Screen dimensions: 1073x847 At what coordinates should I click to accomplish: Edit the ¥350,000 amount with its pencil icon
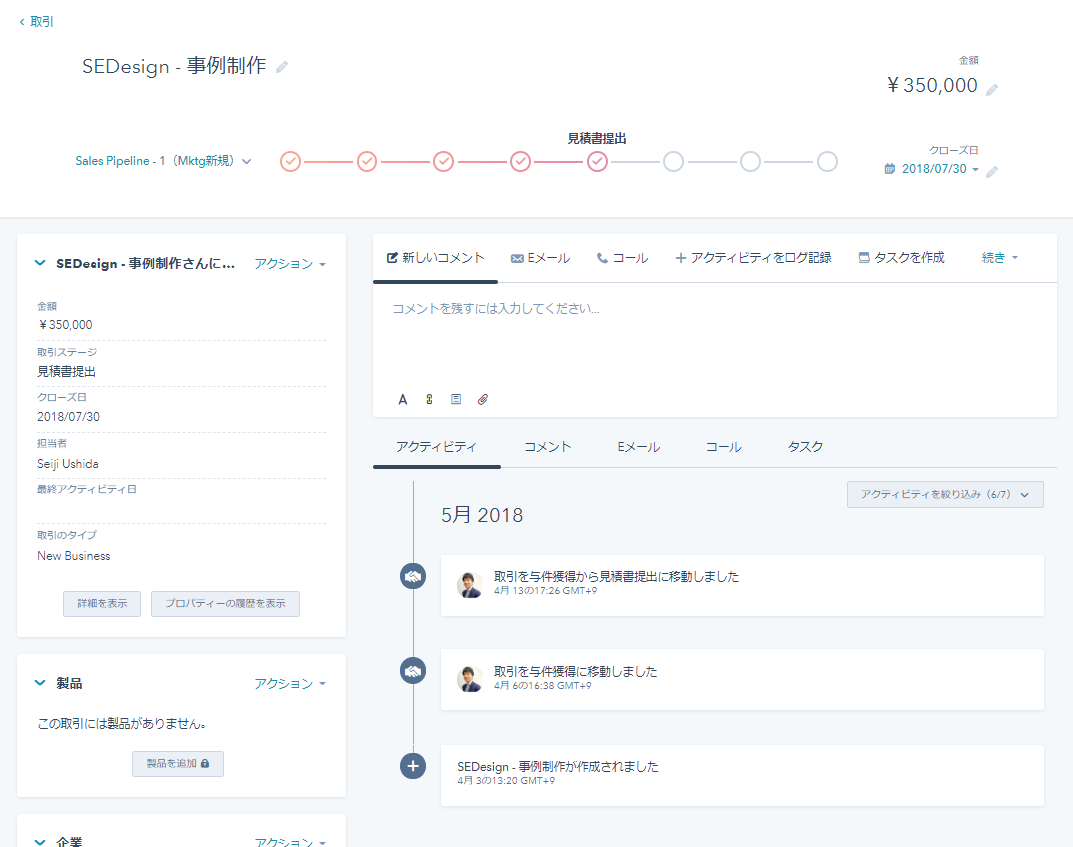(x=992, y=89)
